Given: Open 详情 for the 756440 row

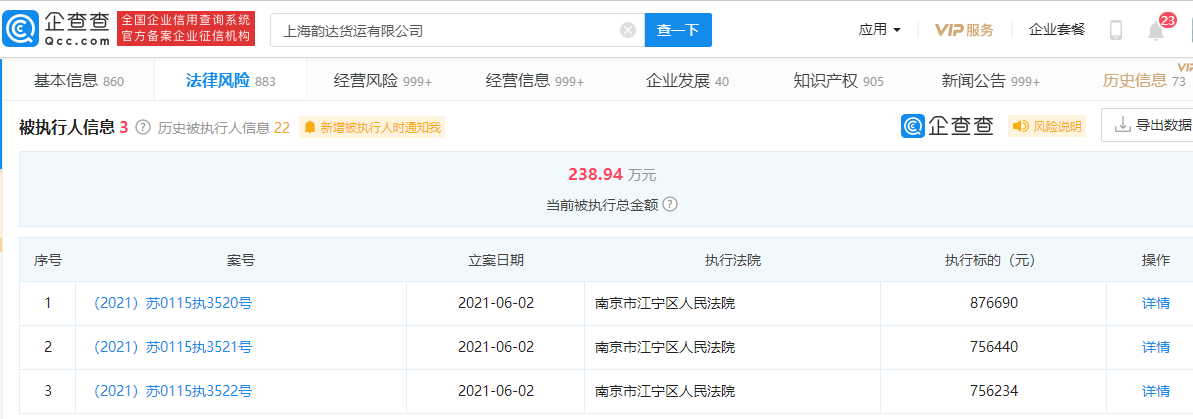Looking at the screenshot, I should pos(1156,347).
